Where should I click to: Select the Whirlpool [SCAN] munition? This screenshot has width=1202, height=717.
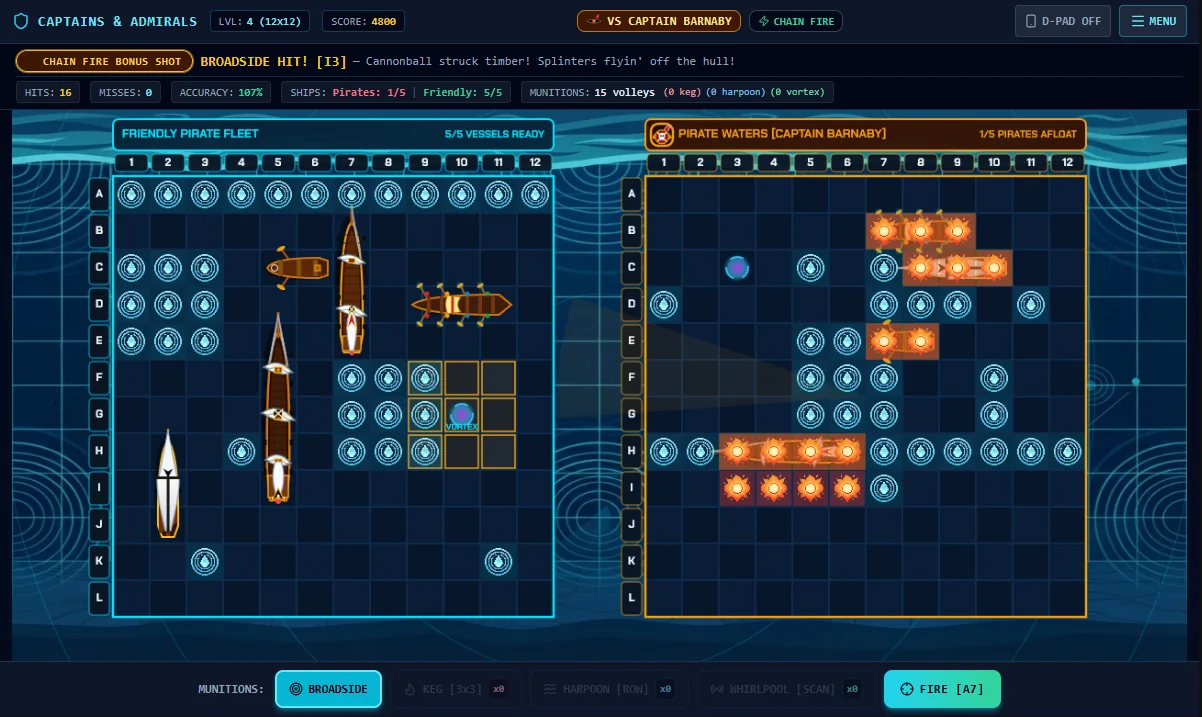785,689
